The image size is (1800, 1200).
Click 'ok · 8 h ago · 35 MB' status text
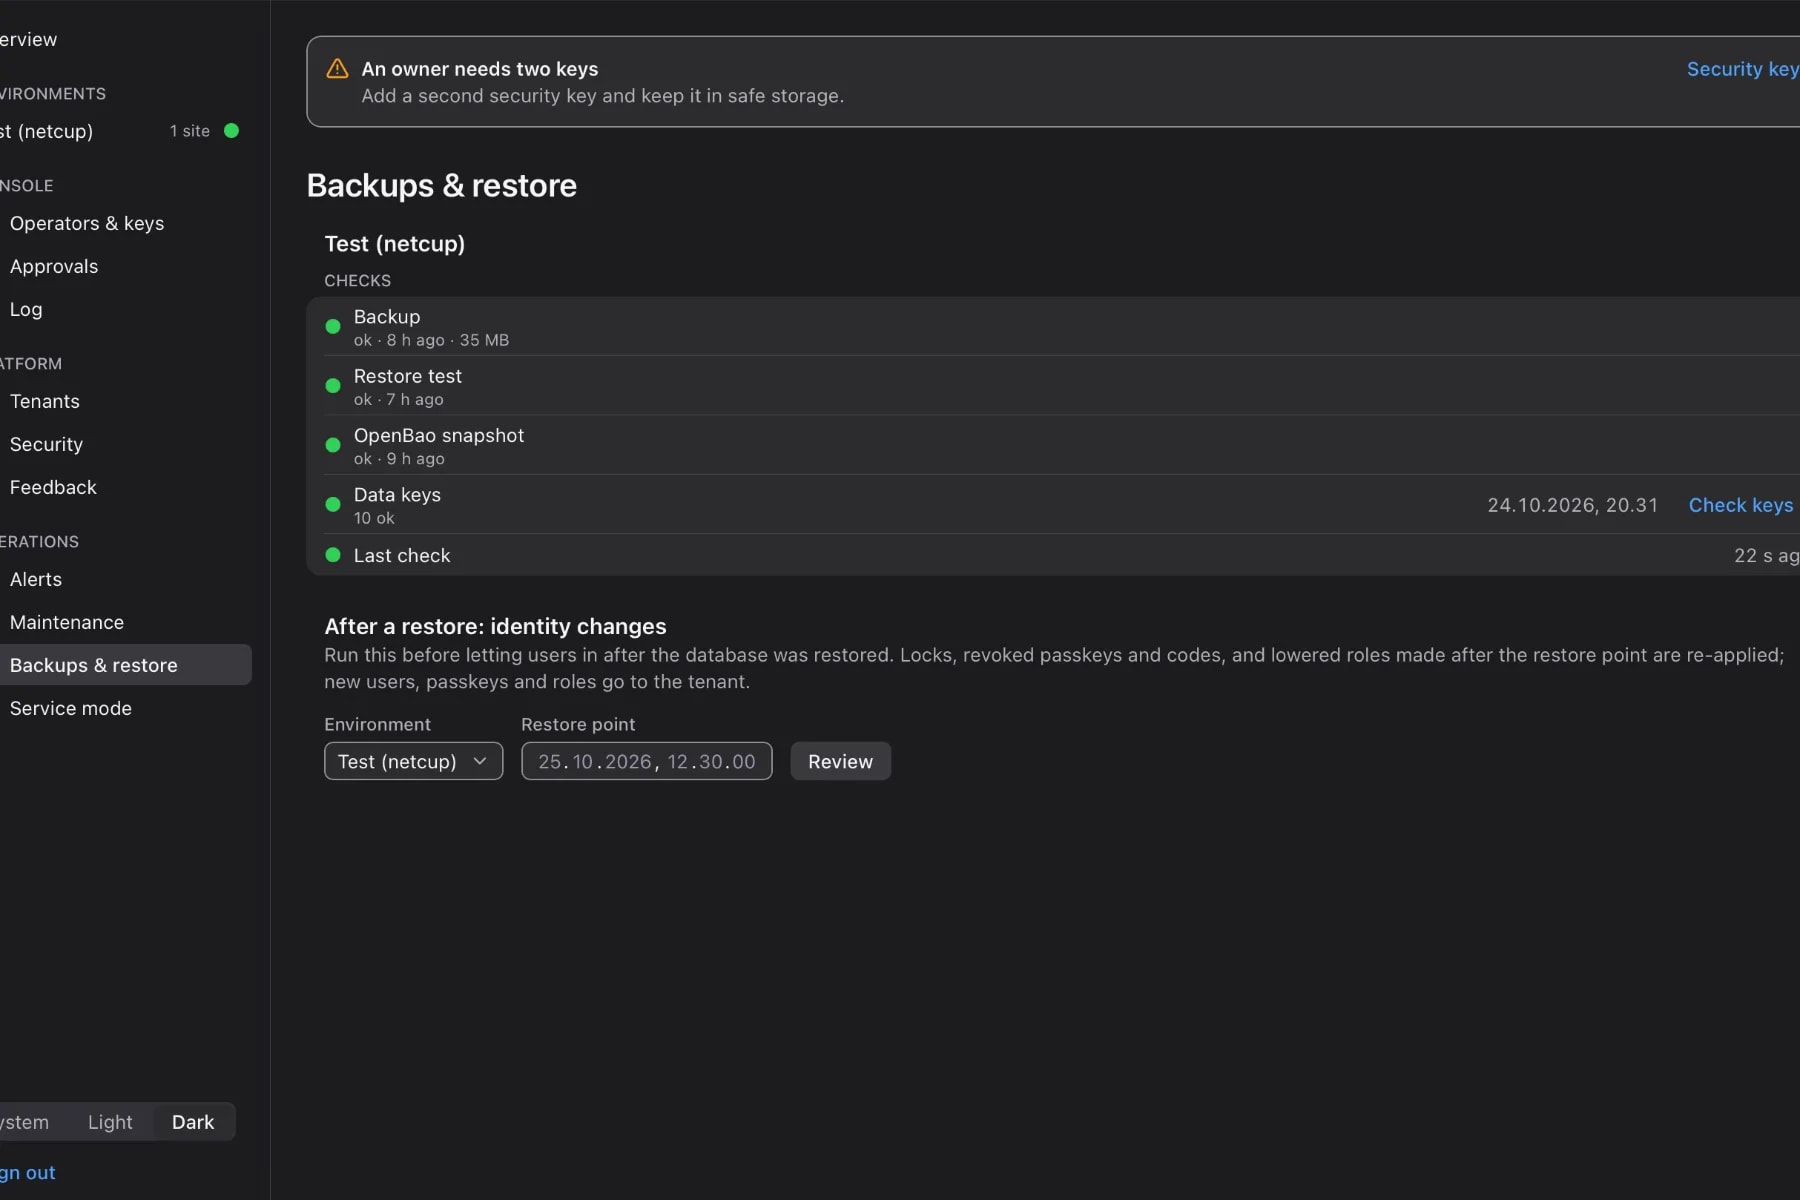431,340
